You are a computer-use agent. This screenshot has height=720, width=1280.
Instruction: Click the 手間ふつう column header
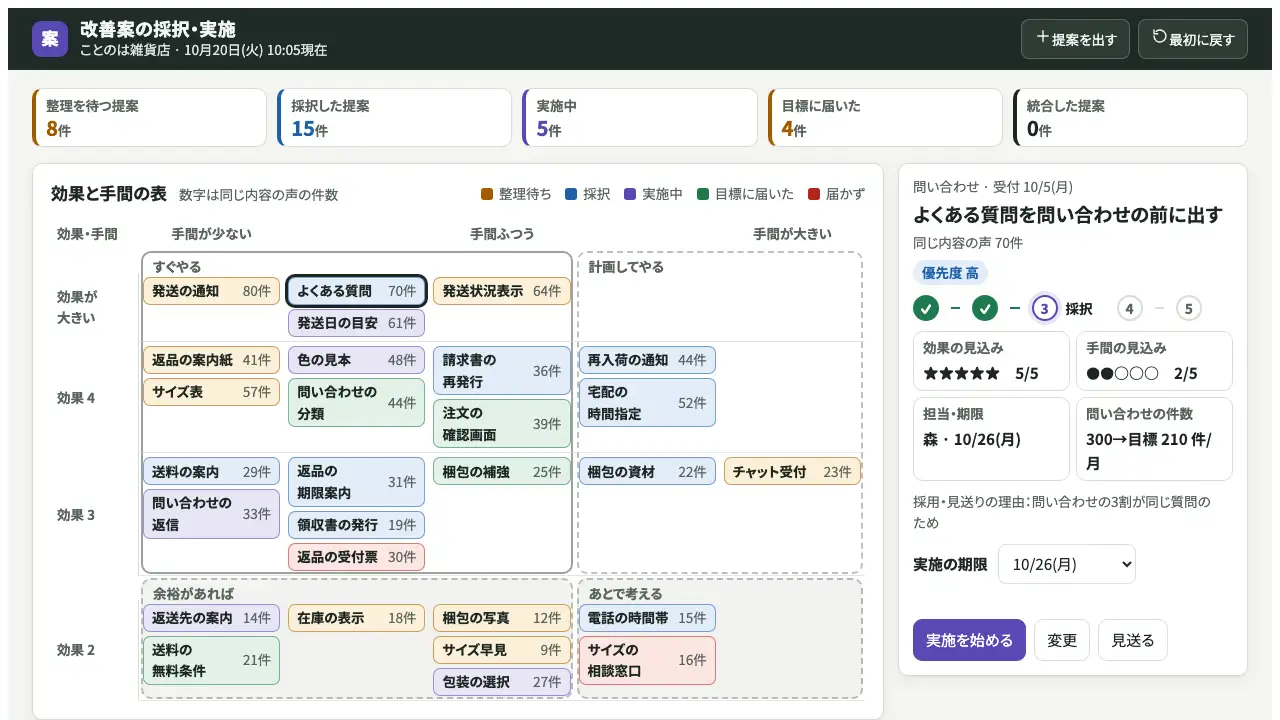click(x=502, y=234)
